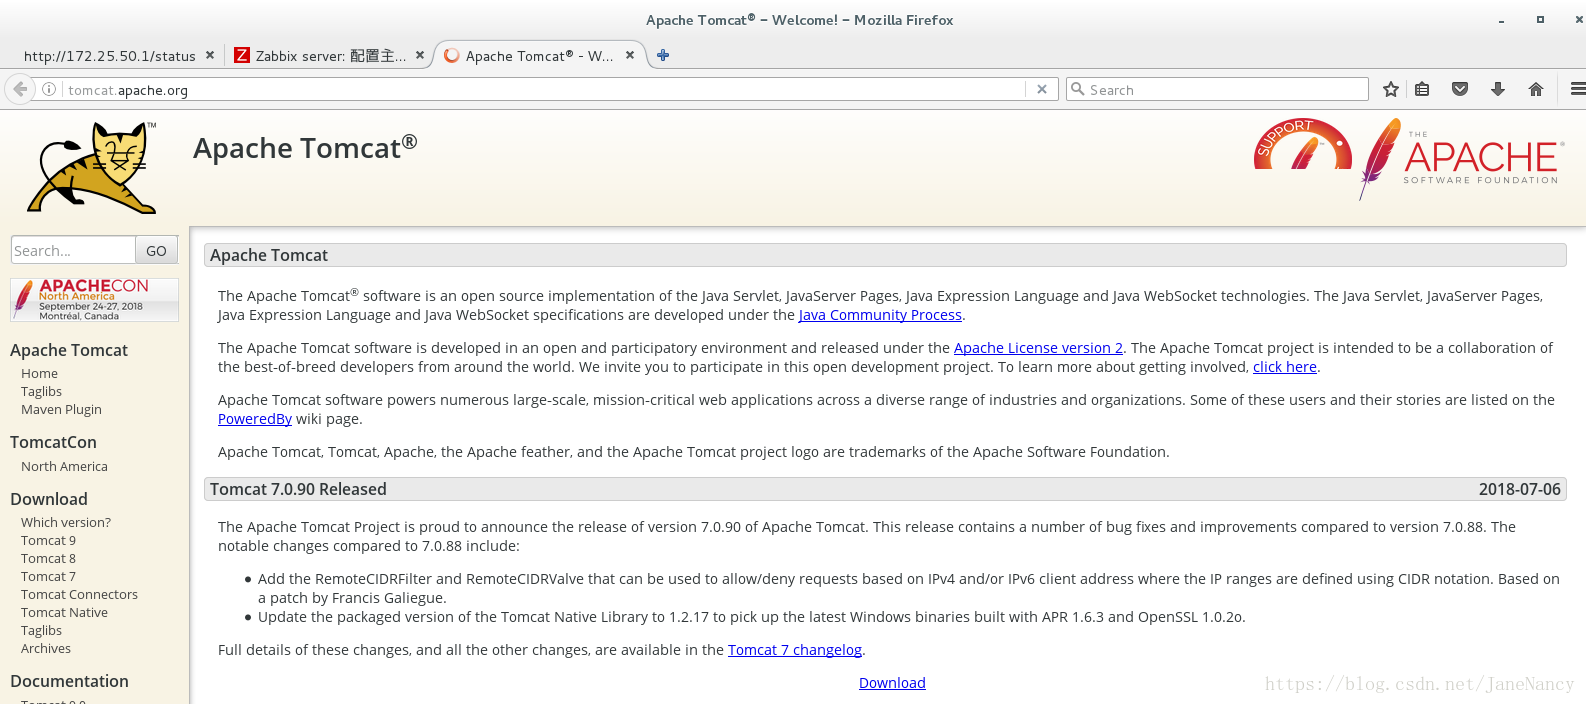Click the 2018-07-06 release date
Screen dimensions: 1586x704
click(x=1520, y=489)
